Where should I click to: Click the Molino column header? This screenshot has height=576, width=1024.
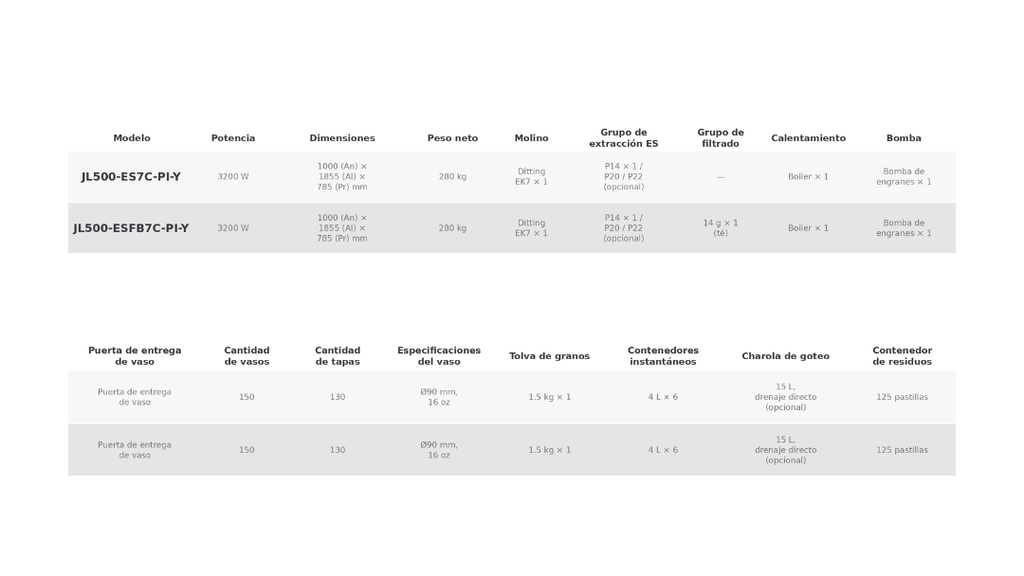point(532,138)
